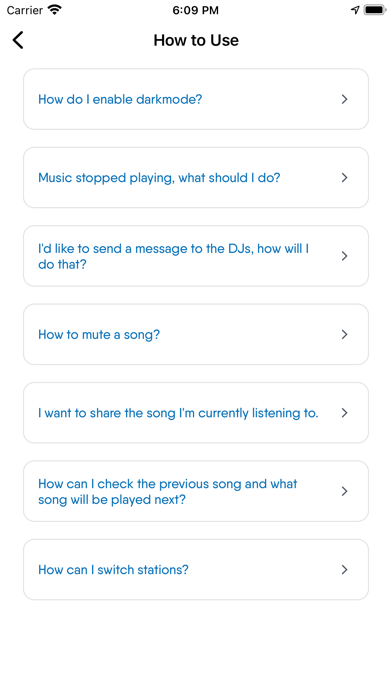Expand chevron beside music stopped question
This screenshot has height=696, width=392.
[x=344, y=178]
